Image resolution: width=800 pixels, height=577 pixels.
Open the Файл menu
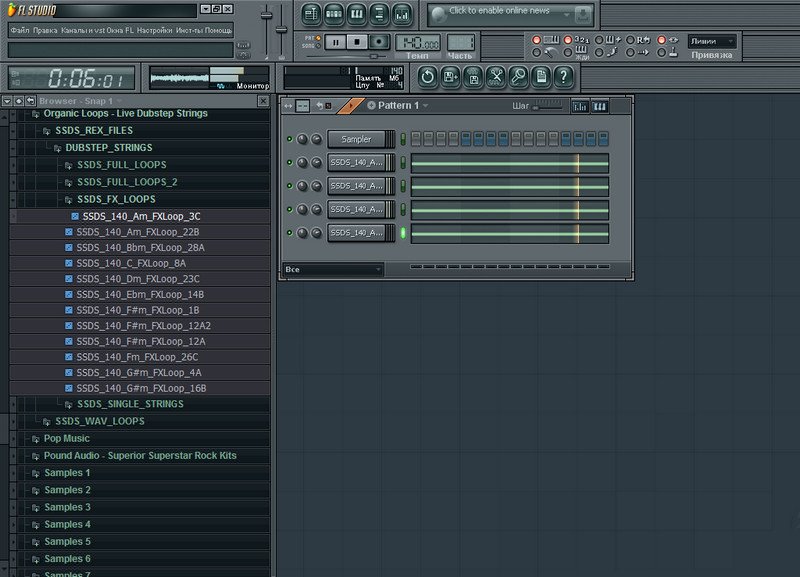coord(19,30)
